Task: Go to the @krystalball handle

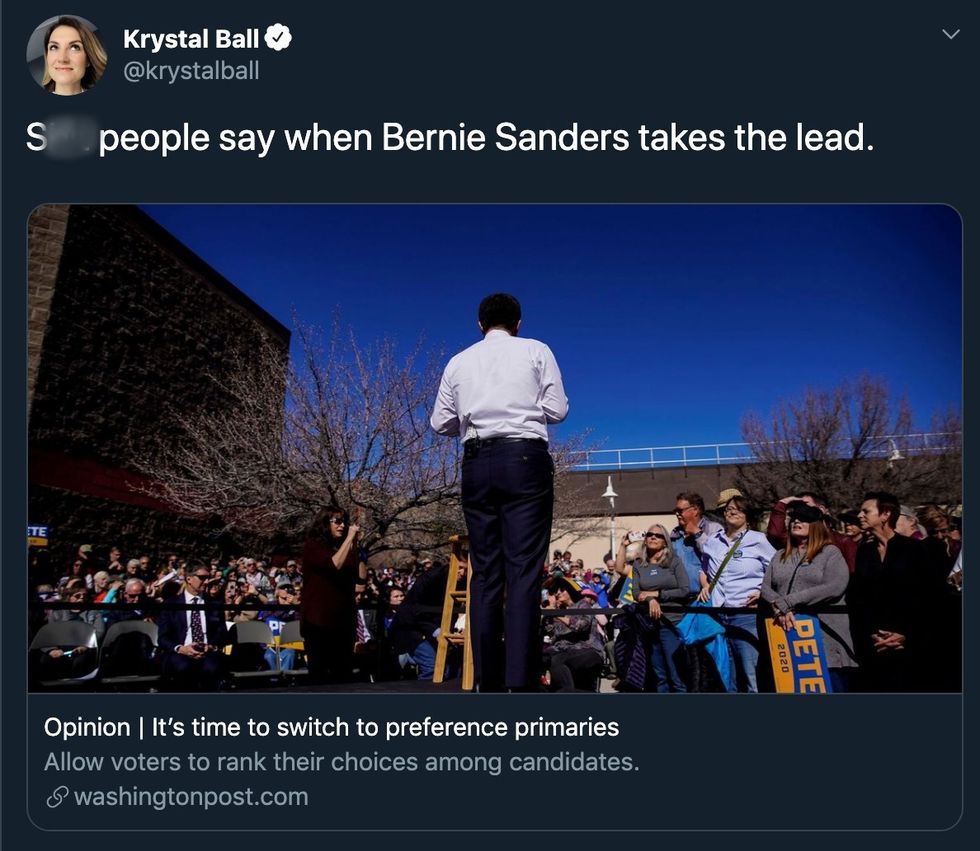Action: (x=191, y=71)
